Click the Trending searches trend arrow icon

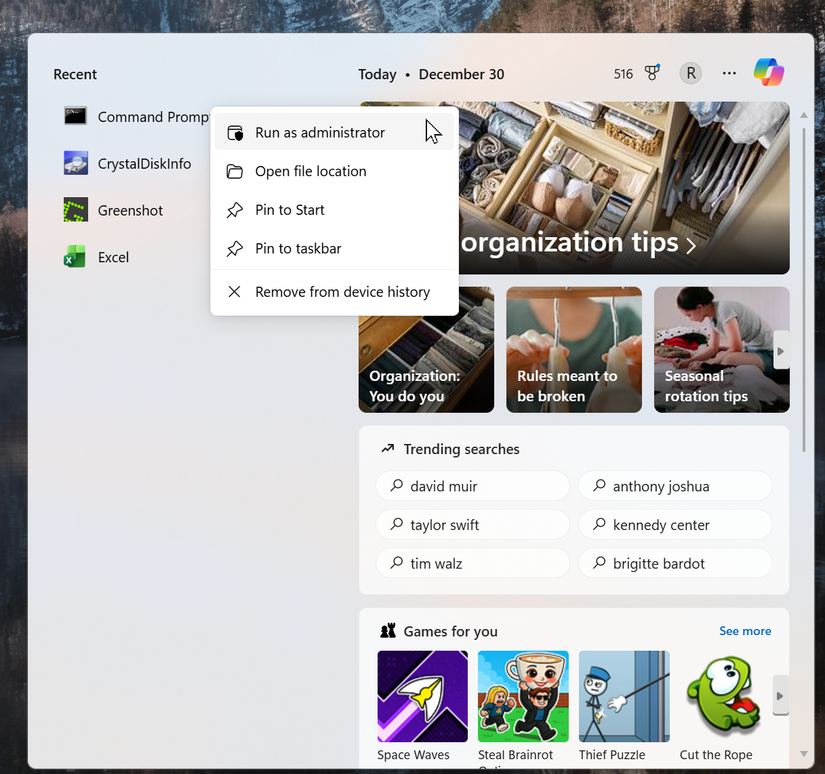tap(387, 448)
